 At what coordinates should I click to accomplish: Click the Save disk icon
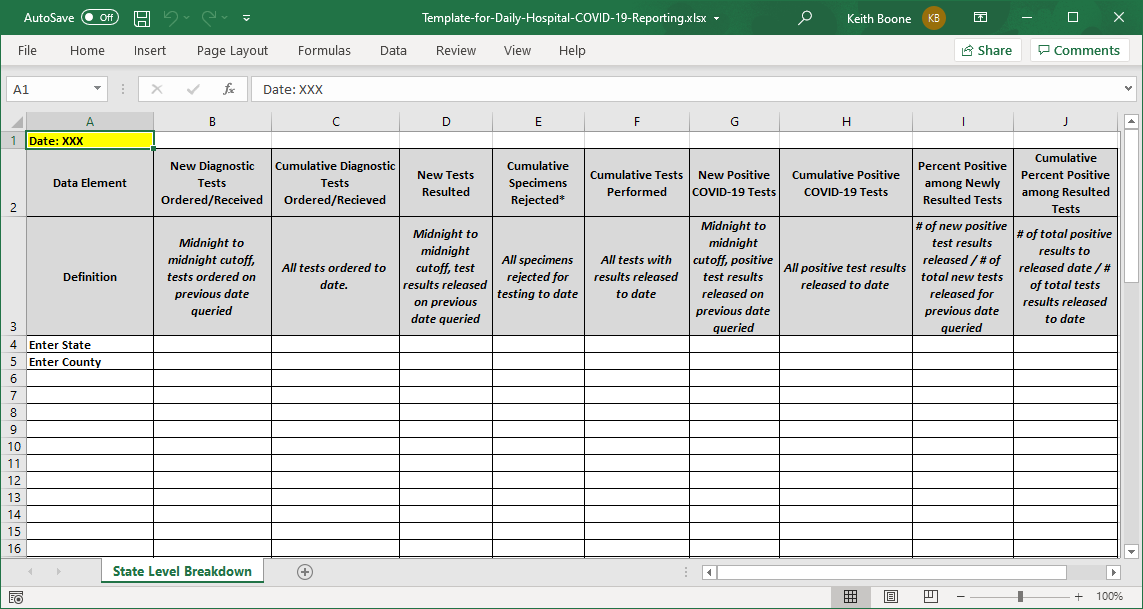[x=142, y=18]
